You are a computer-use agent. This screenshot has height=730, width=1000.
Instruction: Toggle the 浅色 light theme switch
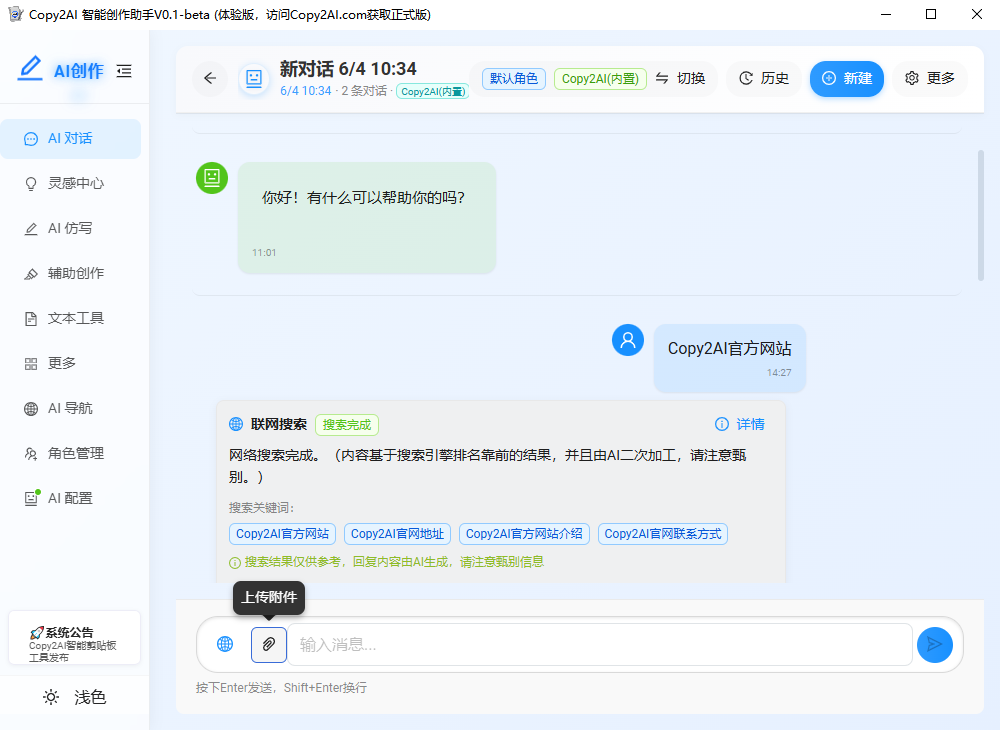(74, 697)
